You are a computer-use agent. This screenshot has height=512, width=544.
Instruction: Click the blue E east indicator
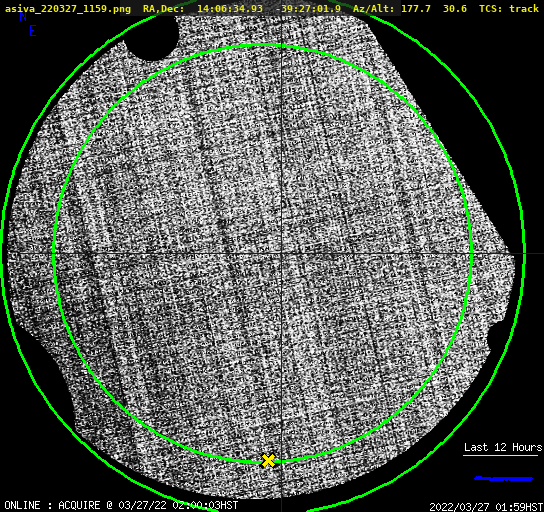point(33,31)
